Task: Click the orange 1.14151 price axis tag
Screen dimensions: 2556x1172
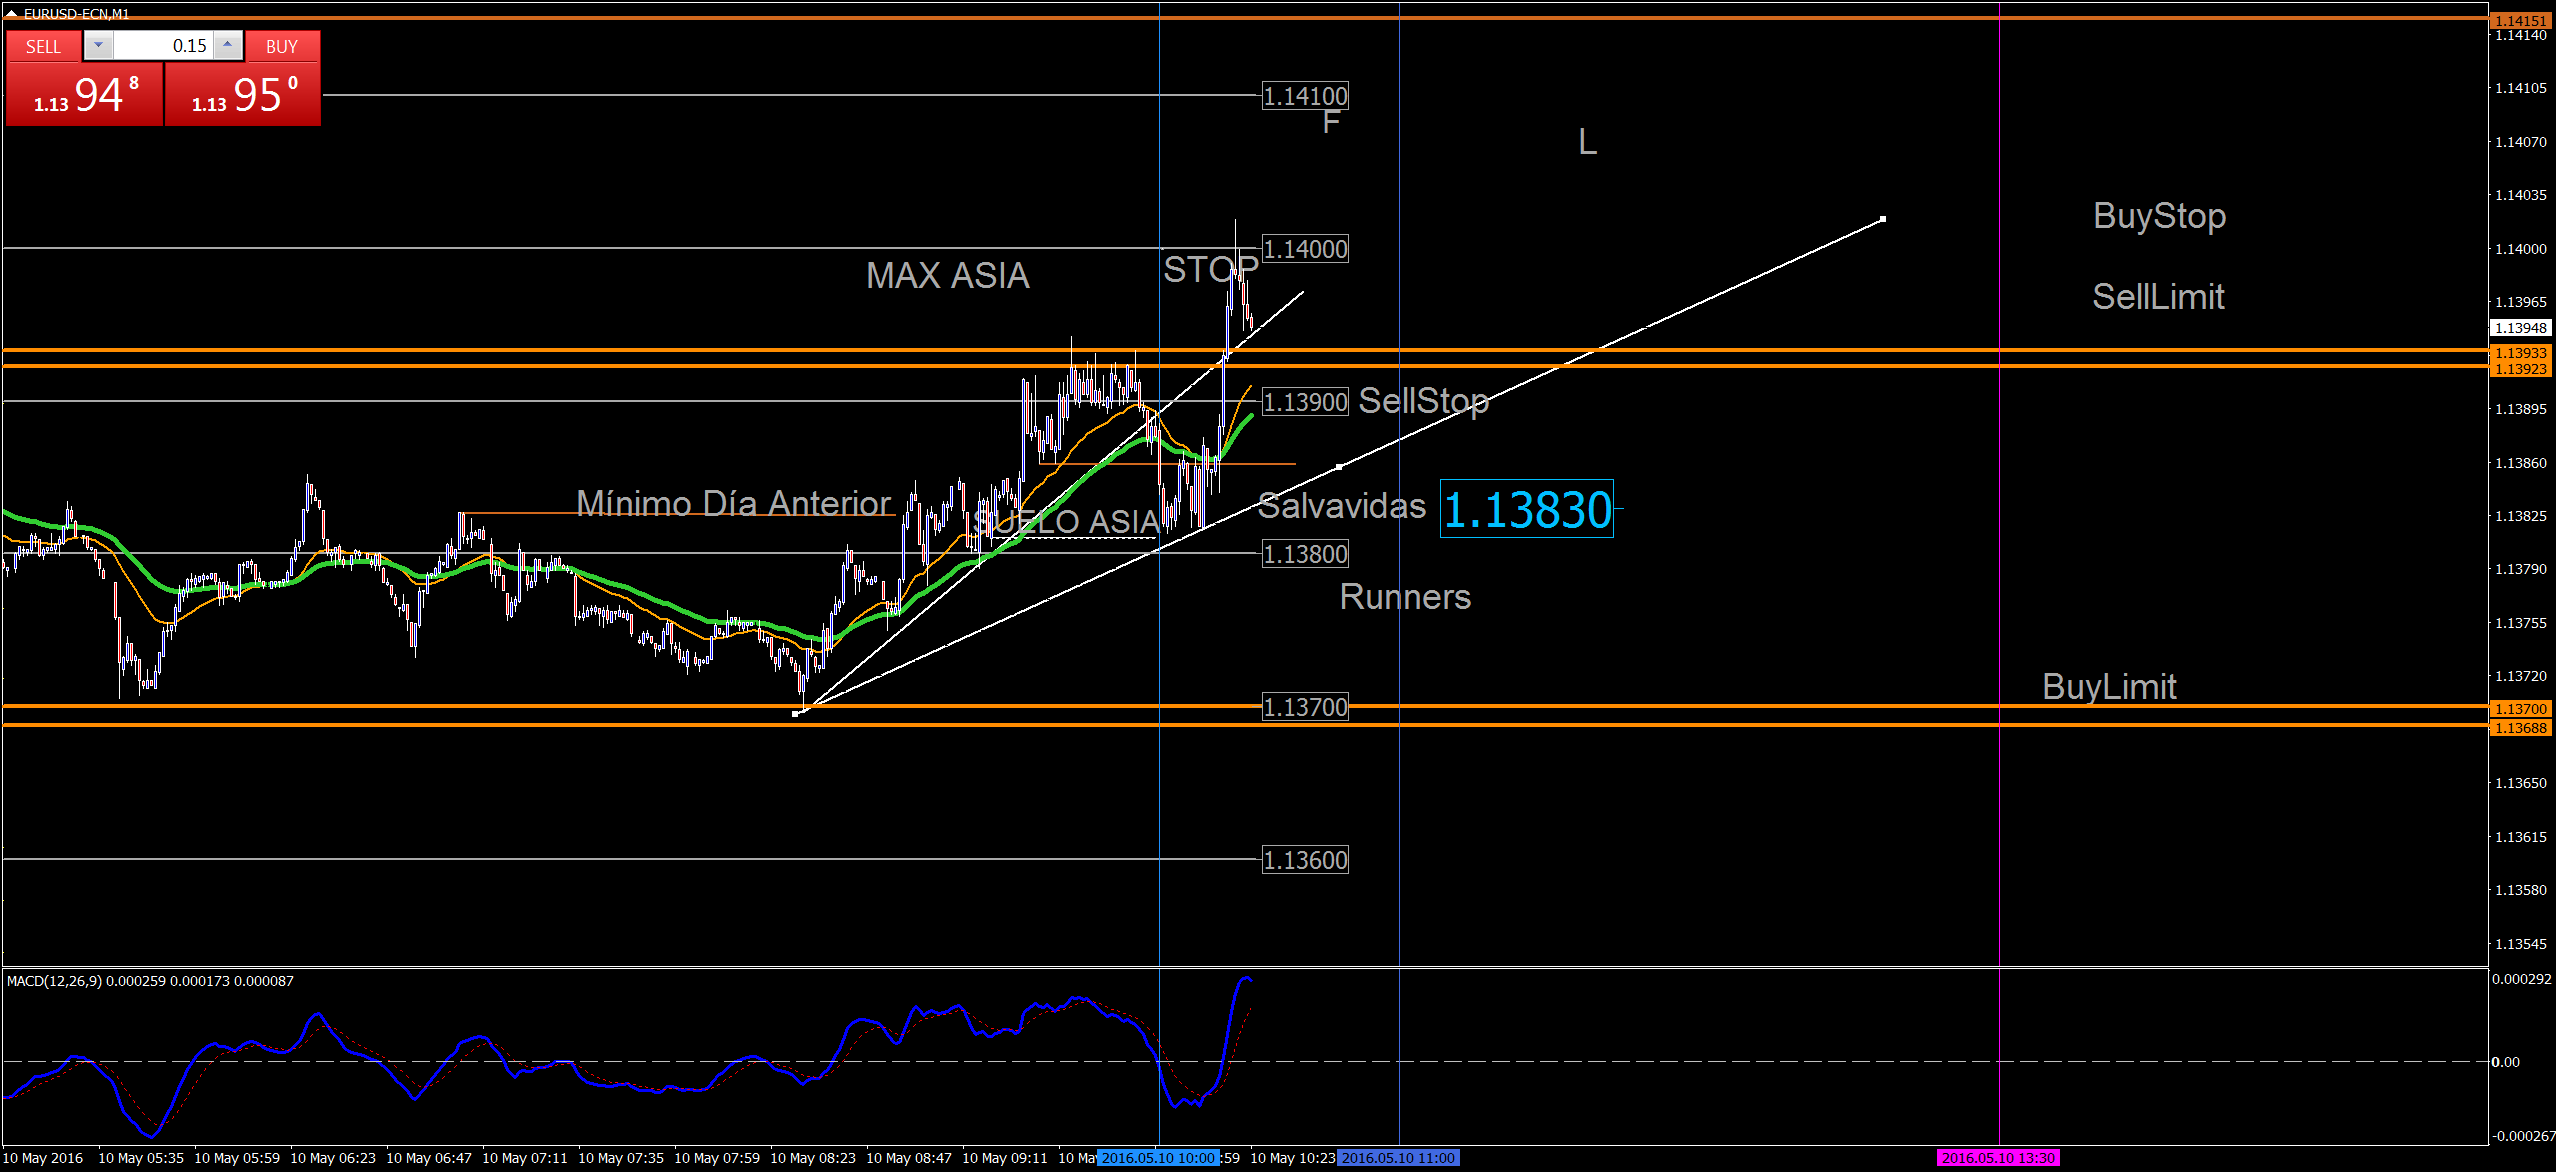Action: pyautogui.click(x=2519, y=20)
